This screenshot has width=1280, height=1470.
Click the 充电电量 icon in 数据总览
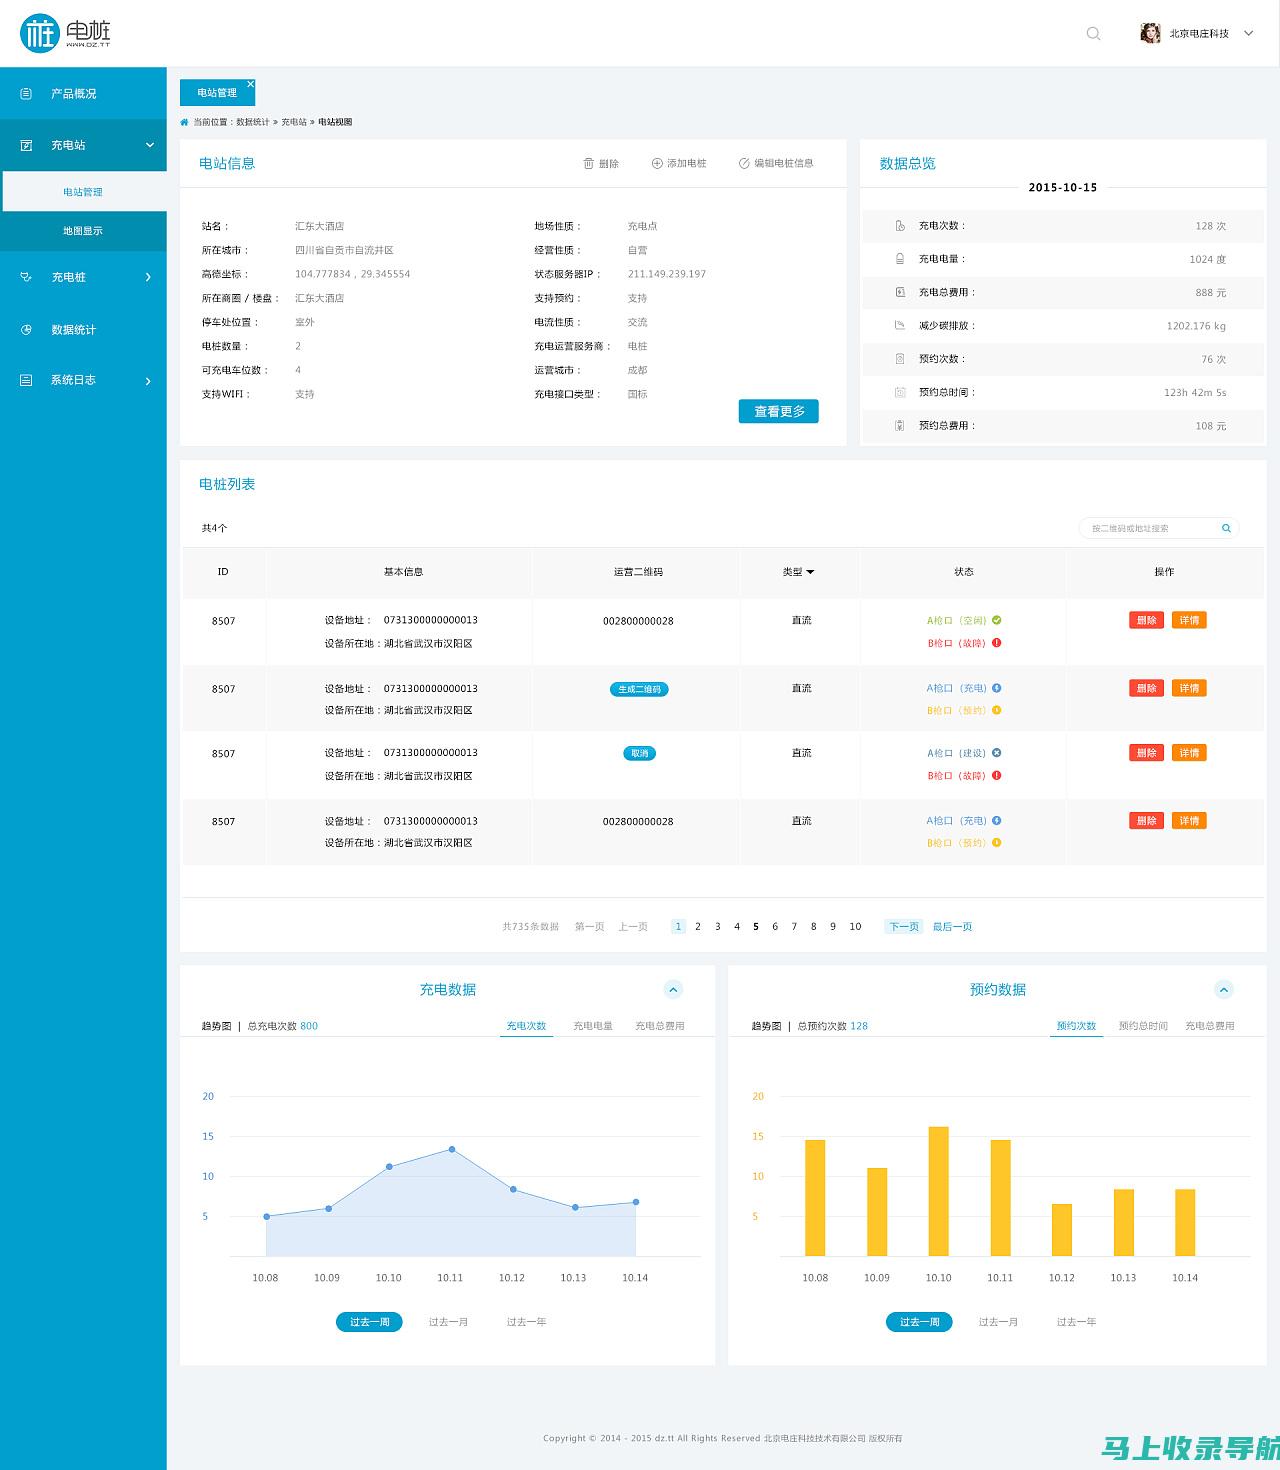click(x=900, y=259)
